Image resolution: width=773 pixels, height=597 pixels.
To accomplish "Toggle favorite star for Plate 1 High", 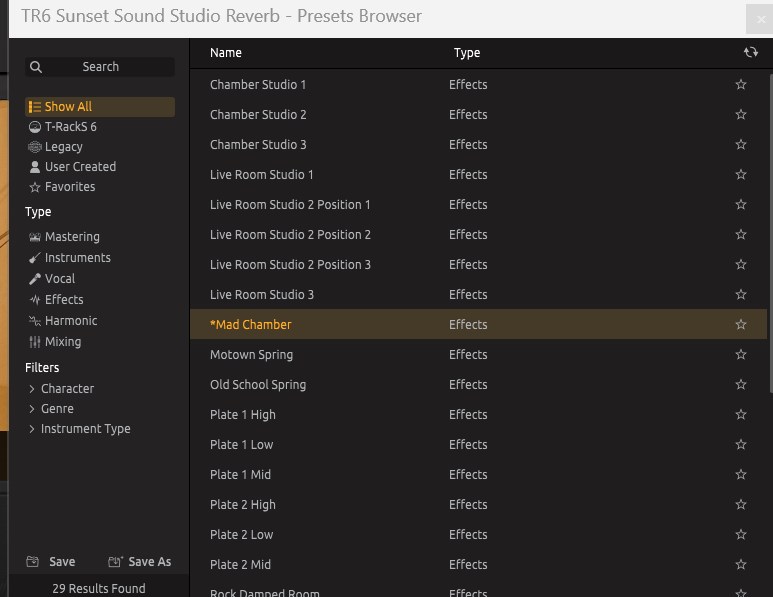I will point(741,415).
